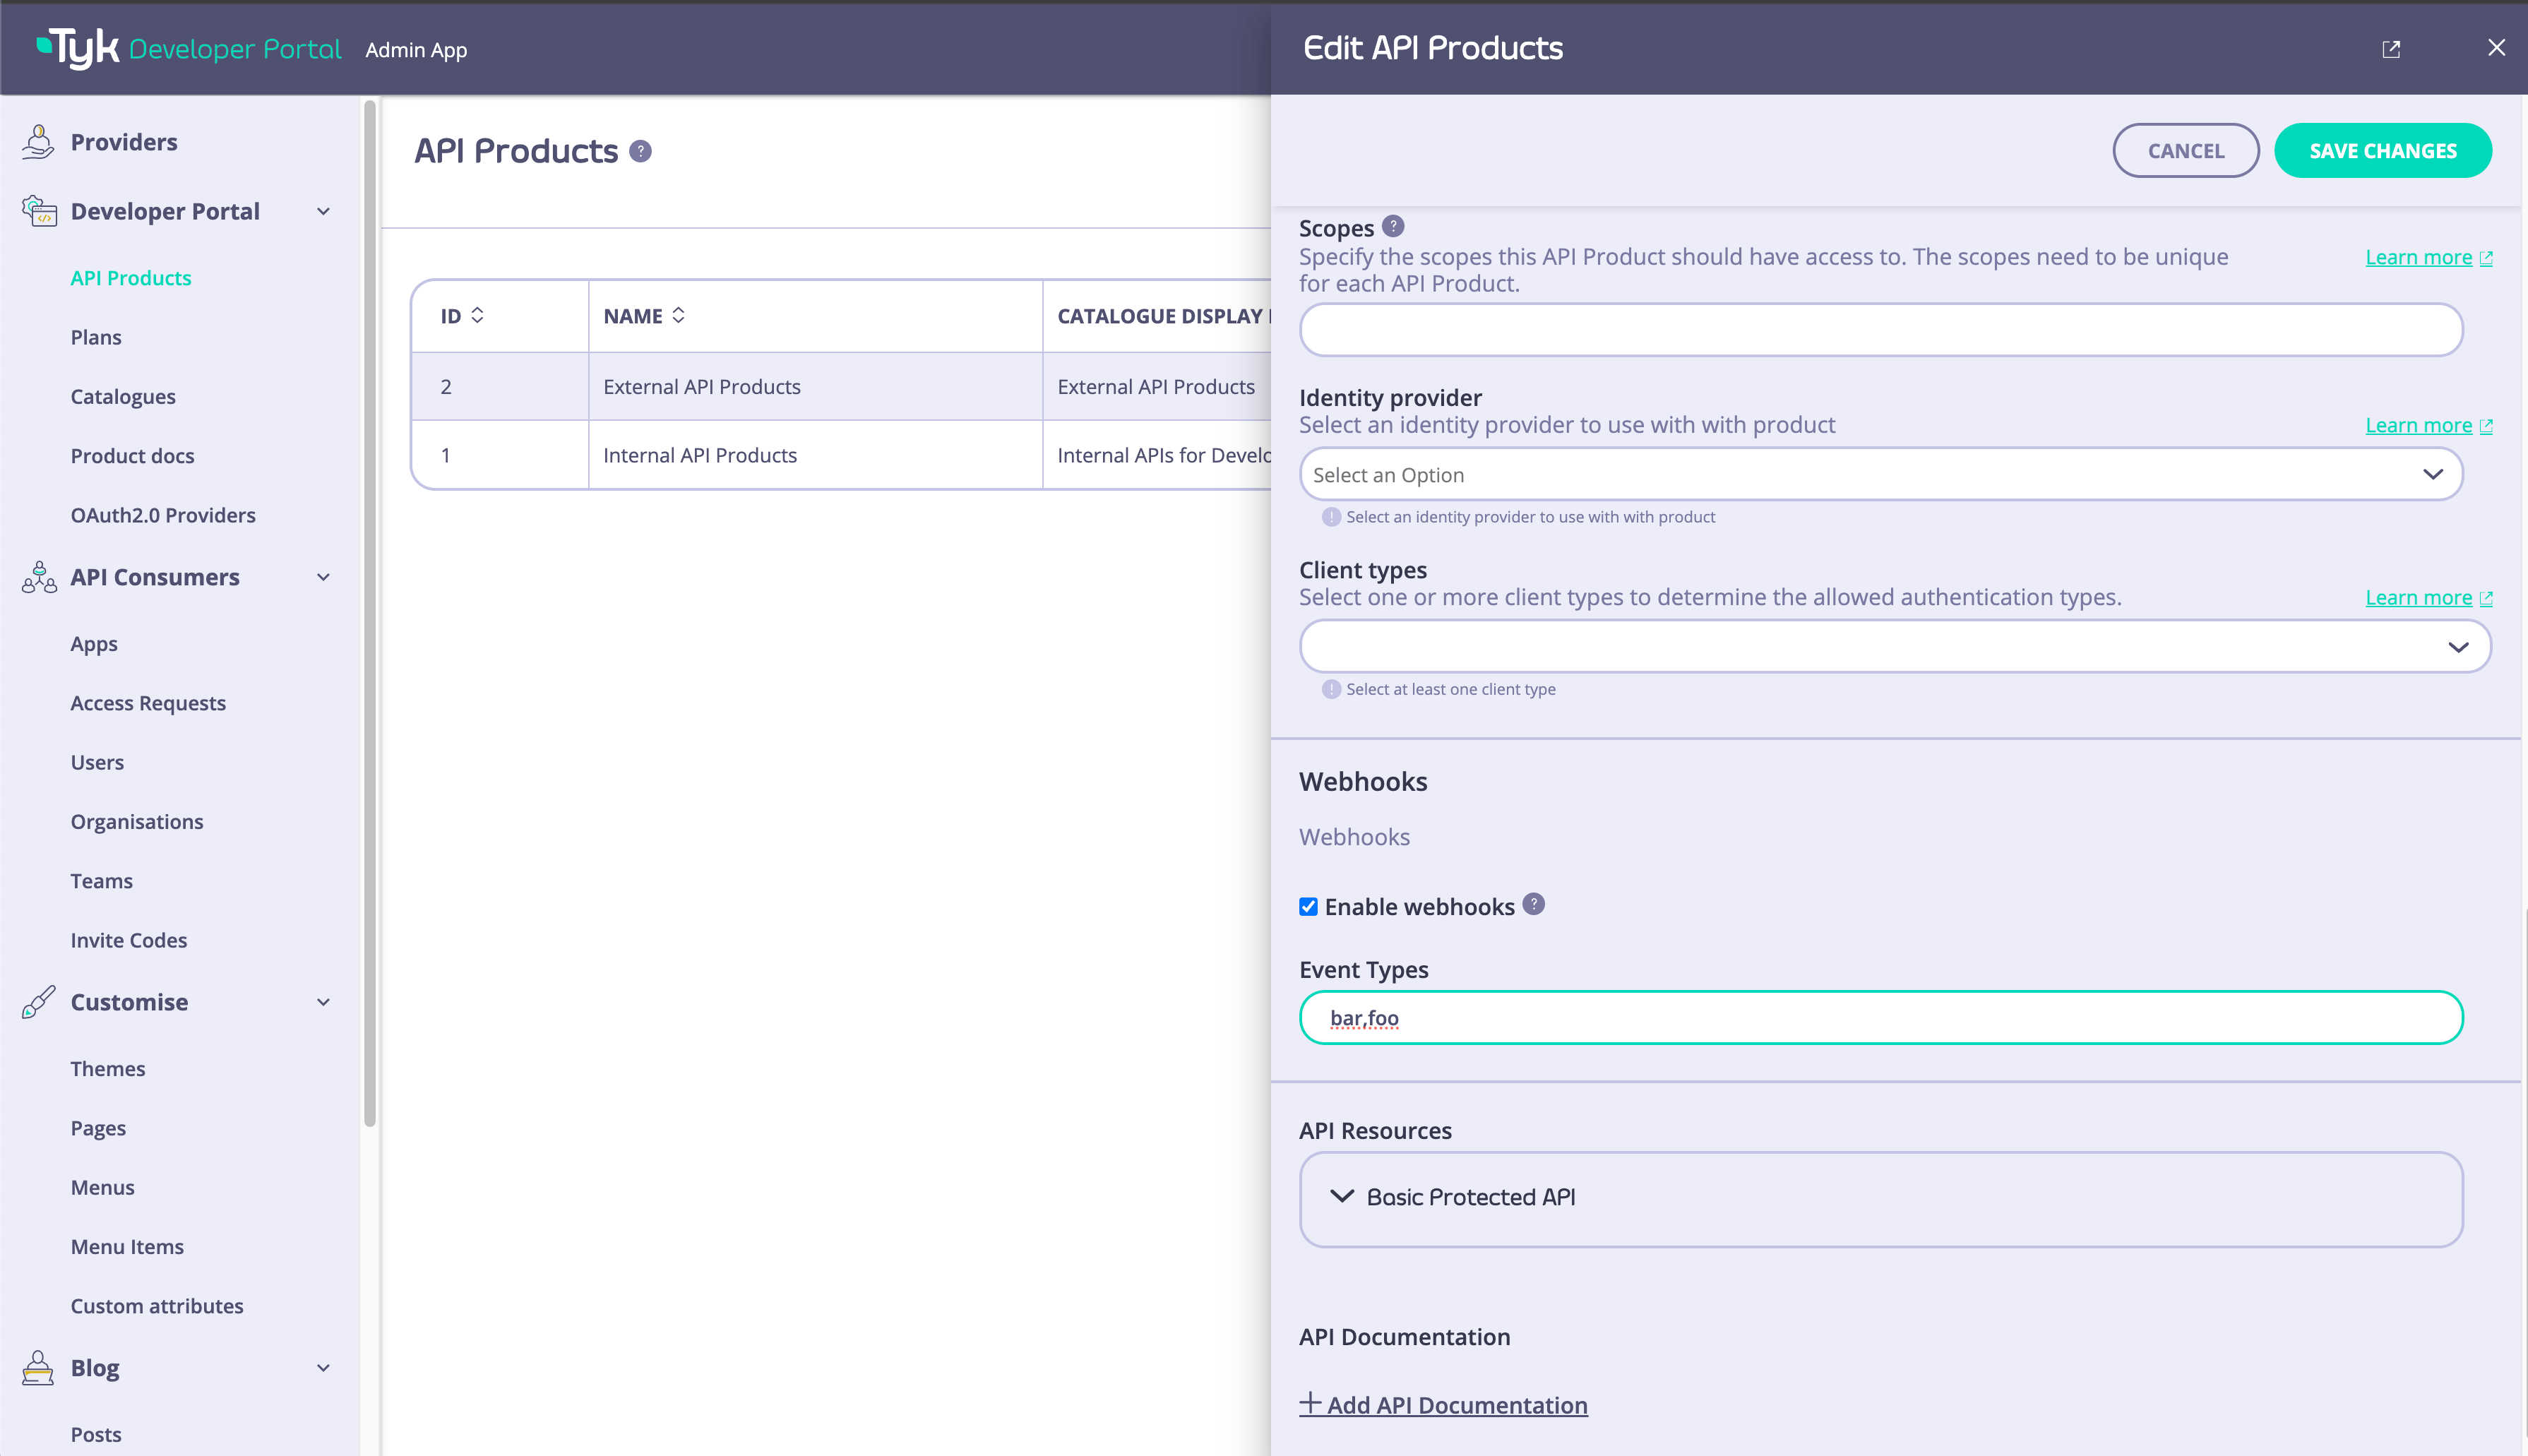Open Organisations page

tap(137, 821)
